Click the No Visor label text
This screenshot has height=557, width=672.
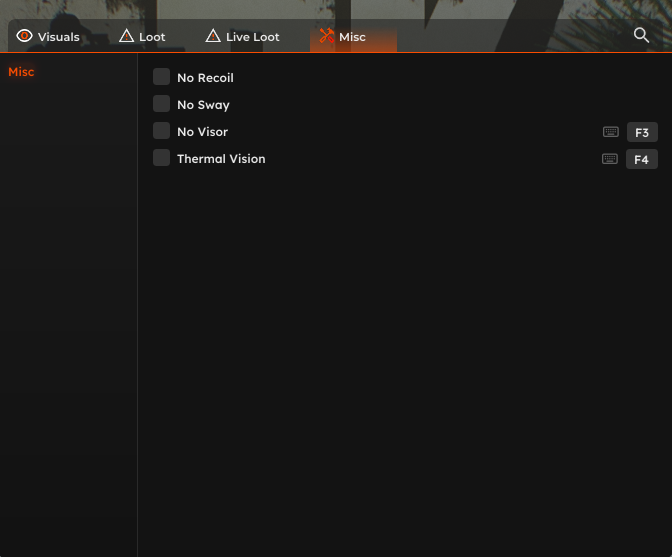point(203,132)
